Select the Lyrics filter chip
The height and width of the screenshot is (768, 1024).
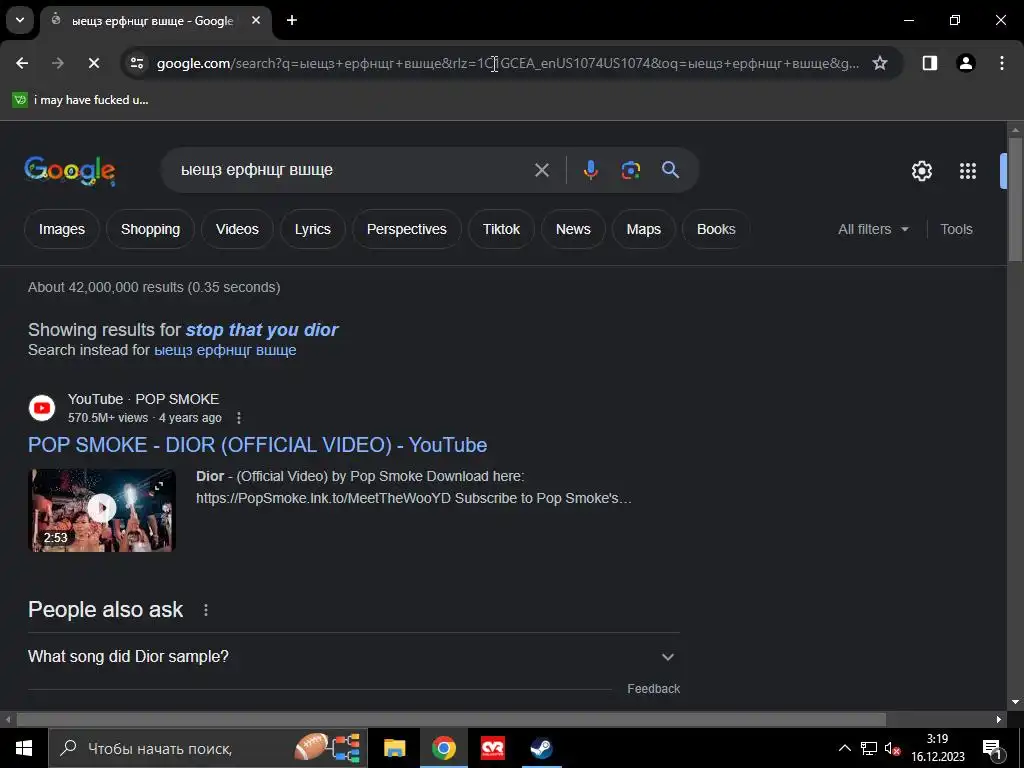click(313, 229)
